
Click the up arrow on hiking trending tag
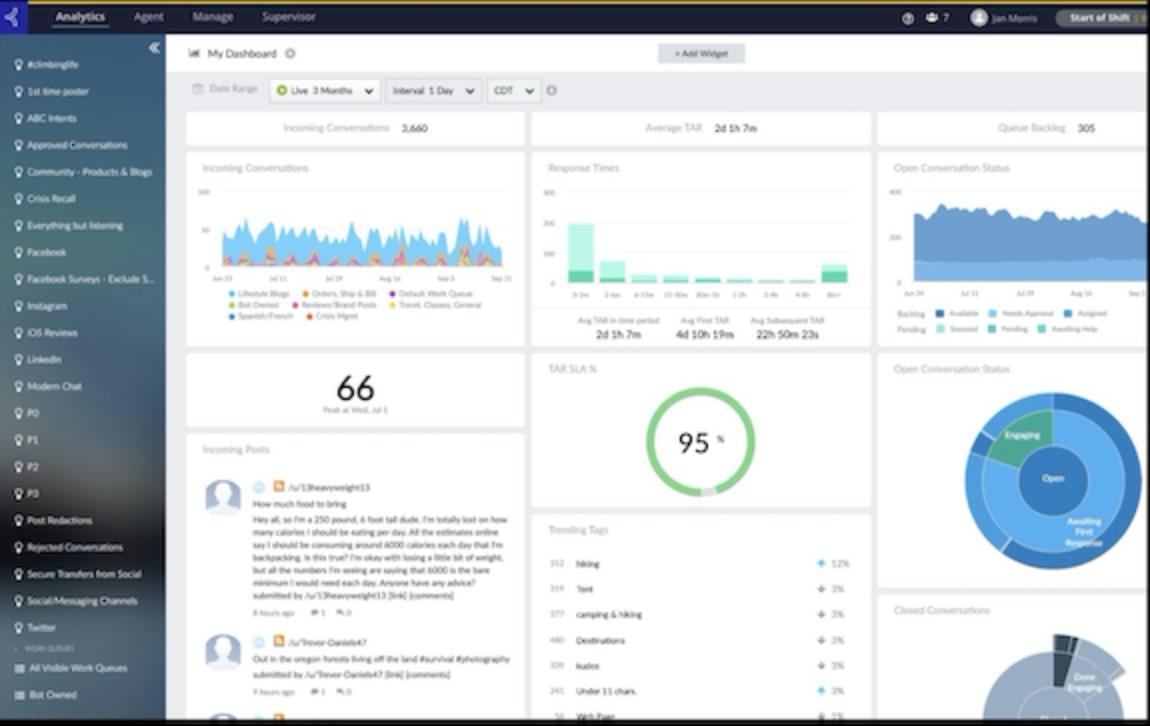(821, 563)
